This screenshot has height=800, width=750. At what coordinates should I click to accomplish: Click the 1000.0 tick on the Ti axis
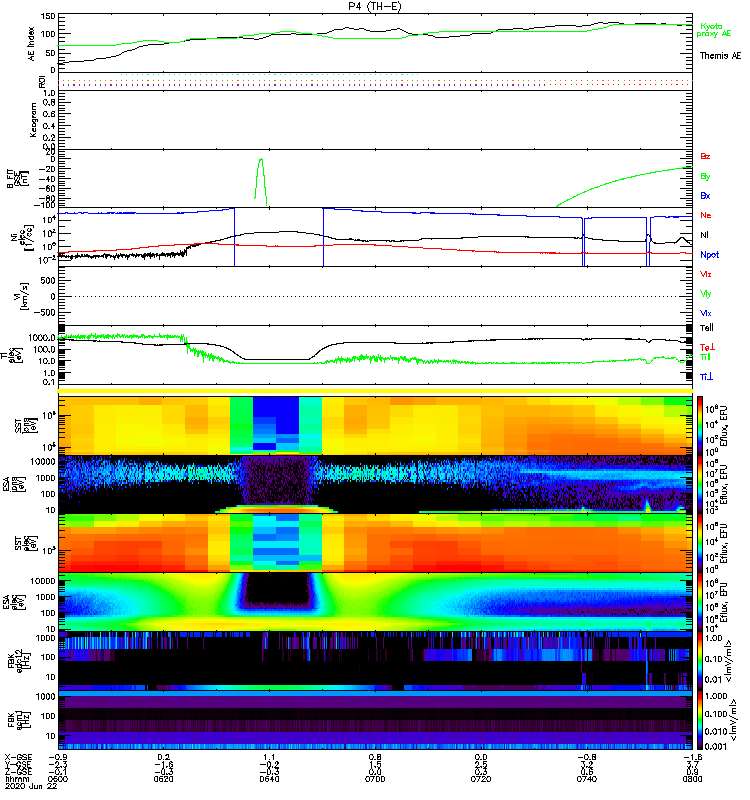[x=42, y=338]
